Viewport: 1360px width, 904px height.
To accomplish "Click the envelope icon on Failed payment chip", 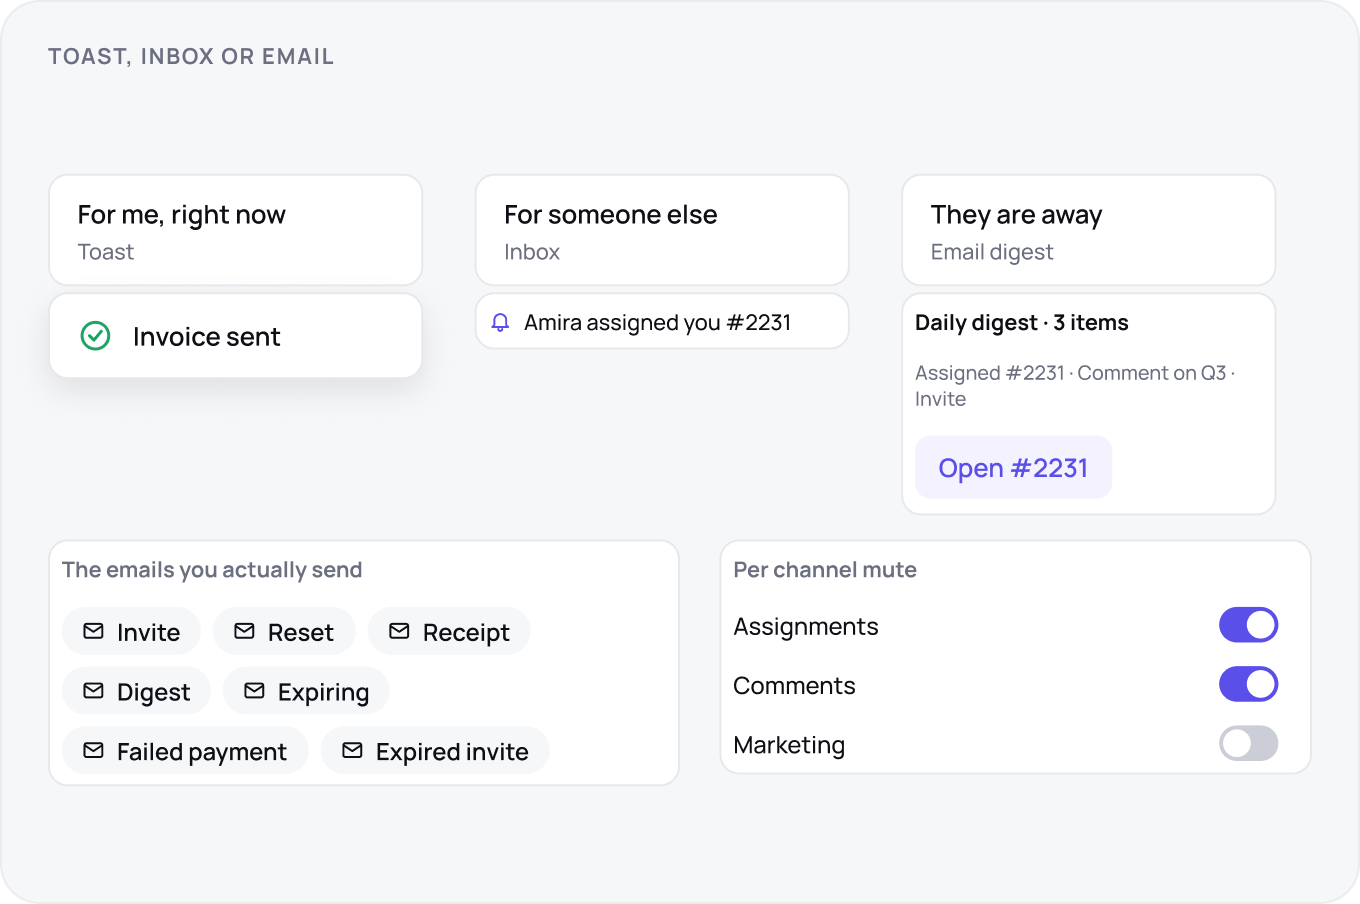I will 93,750.
